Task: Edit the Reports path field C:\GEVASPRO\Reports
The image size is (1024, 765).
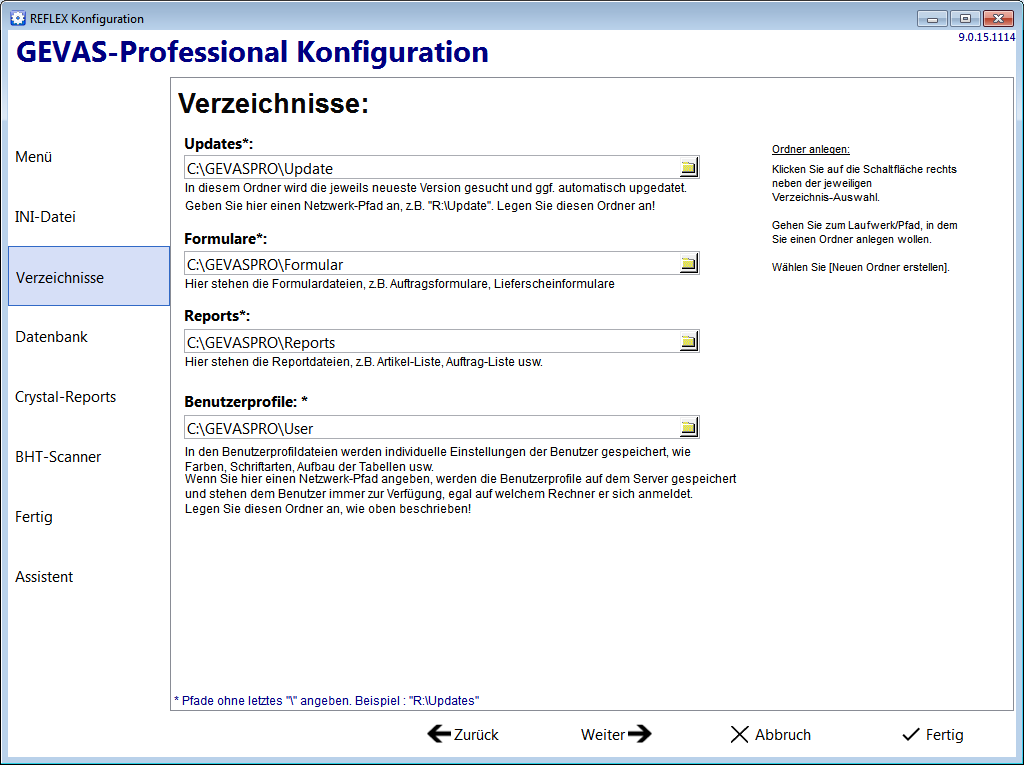Action: point(432,342)
